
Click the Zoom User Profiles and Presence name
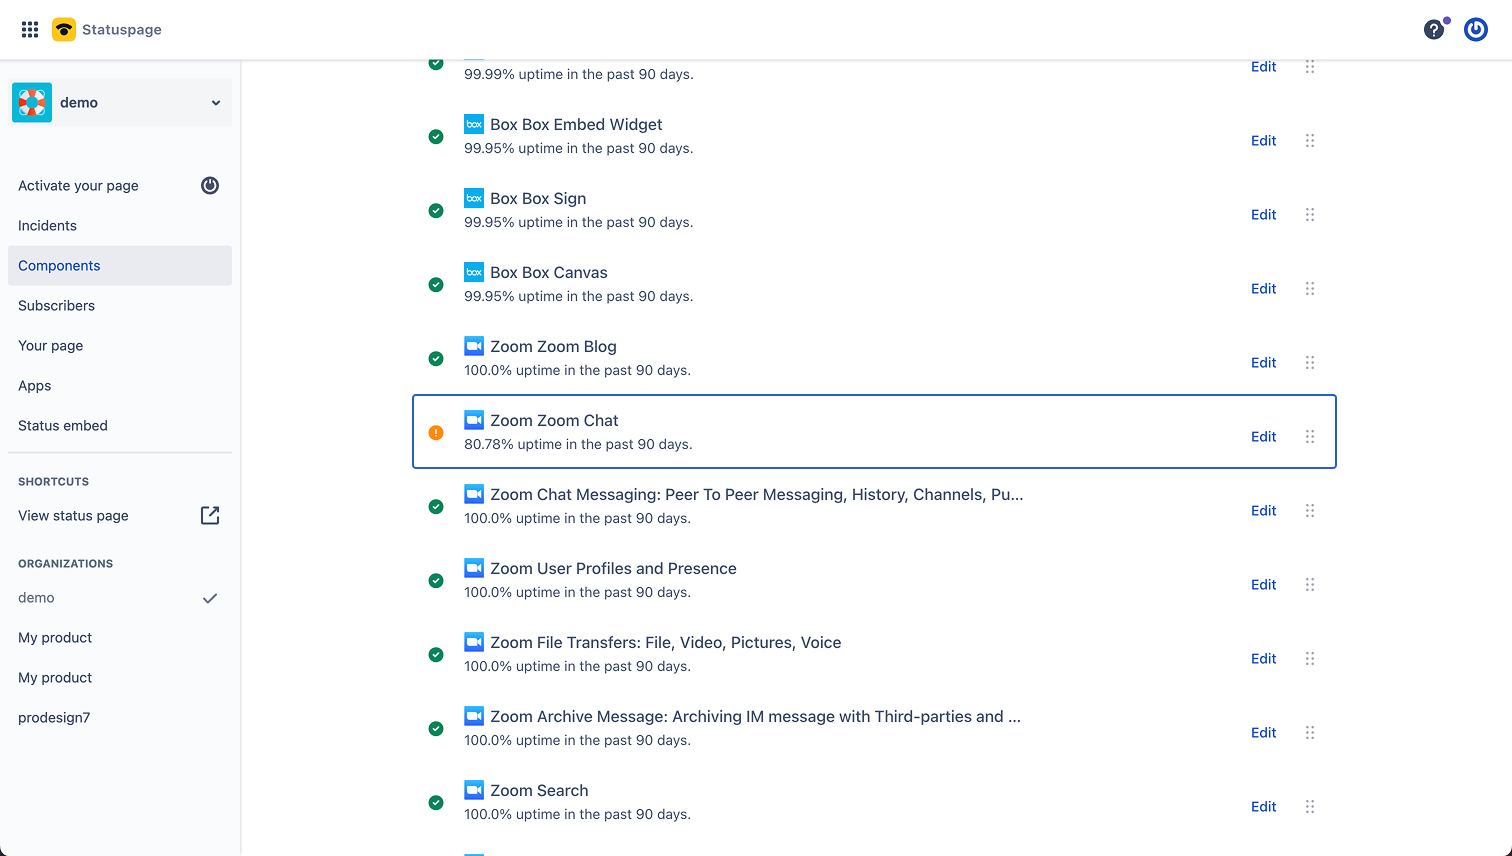pyautogui.click(x=613, y=569)
